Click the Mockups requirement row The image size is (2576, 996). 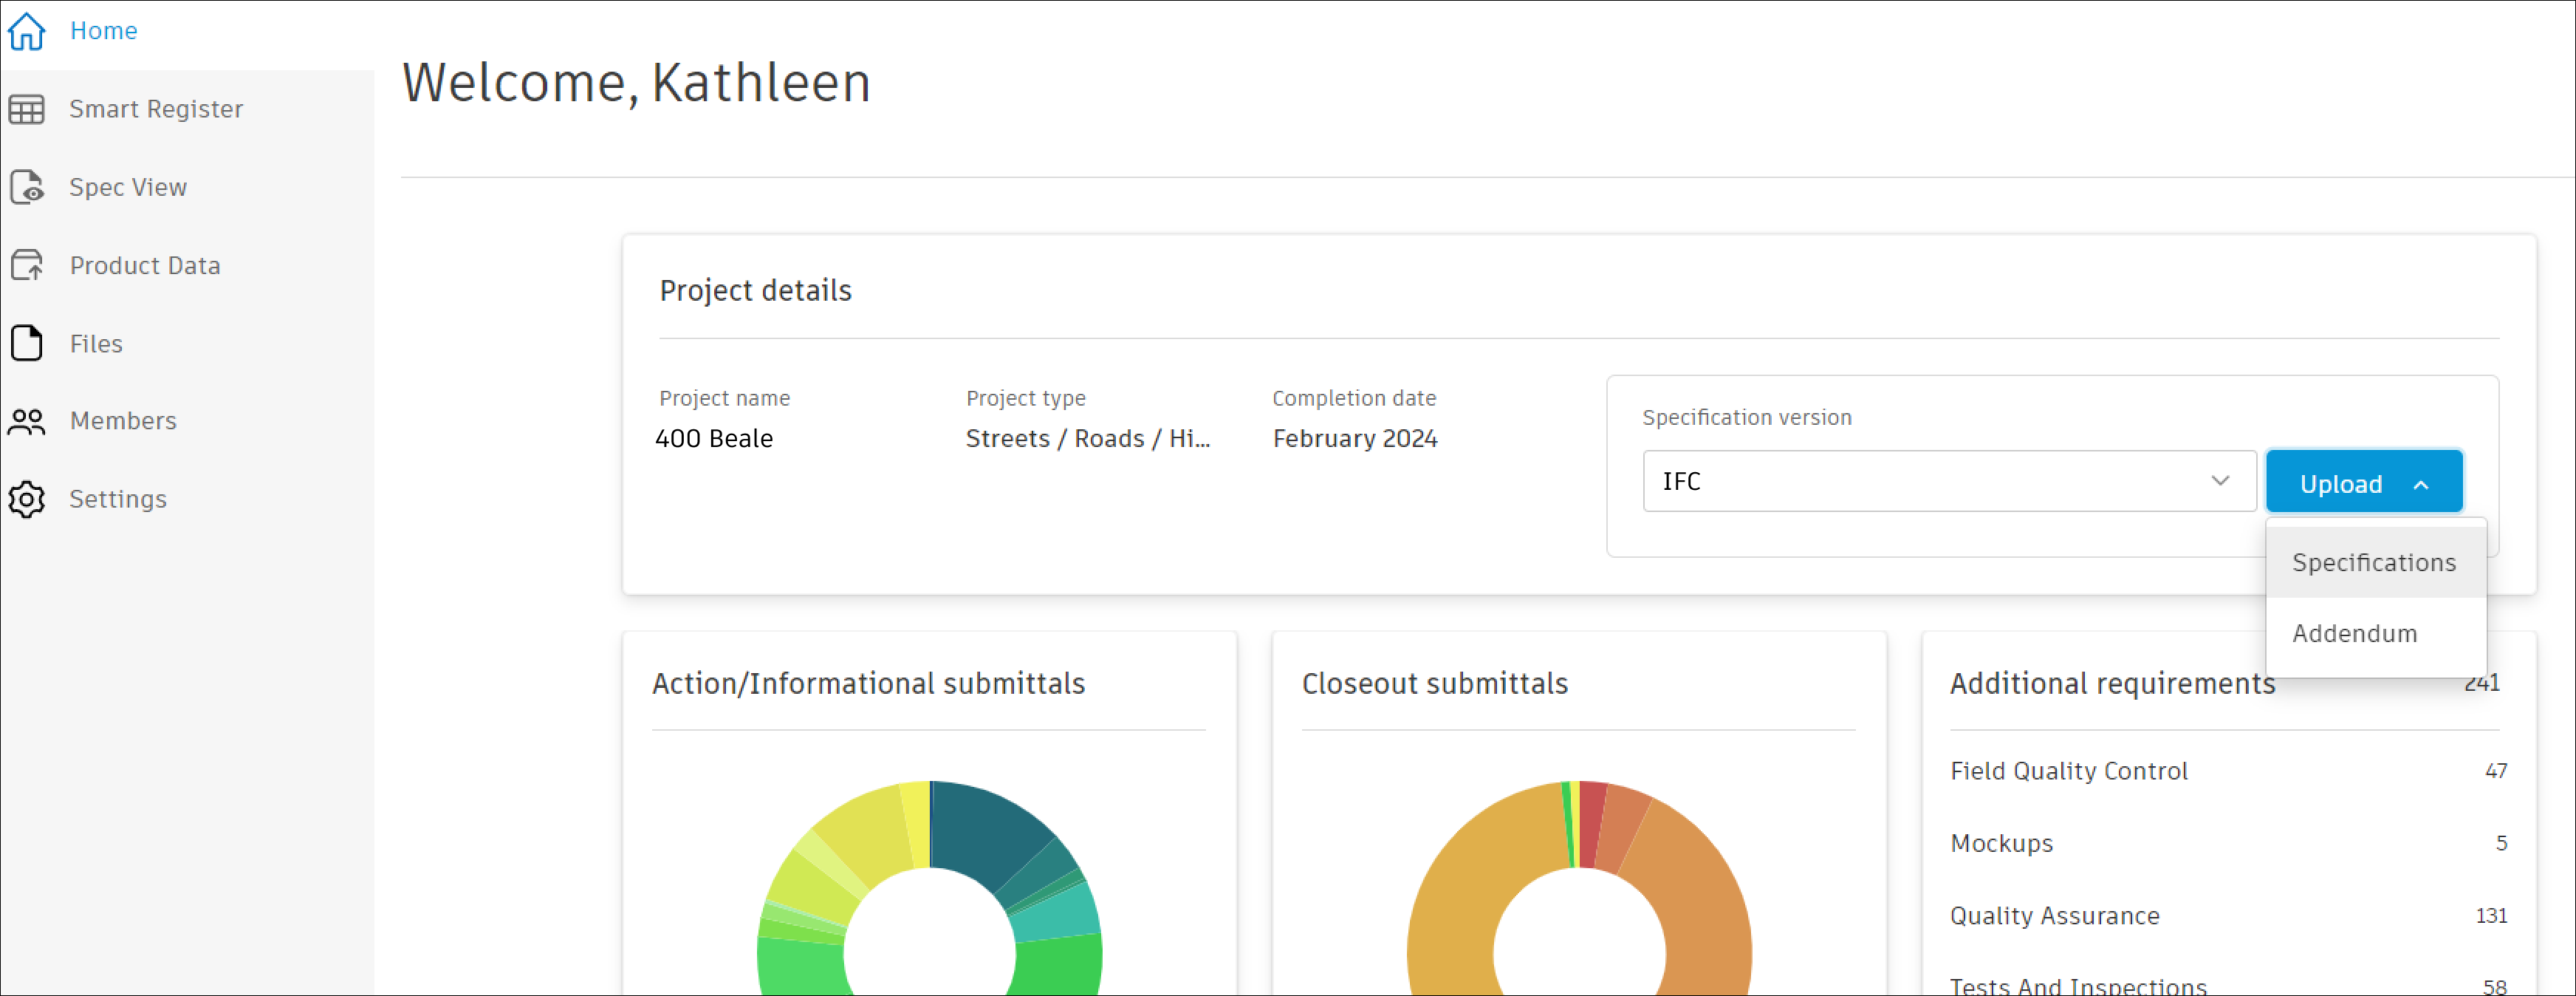[x=2001, y=843]
